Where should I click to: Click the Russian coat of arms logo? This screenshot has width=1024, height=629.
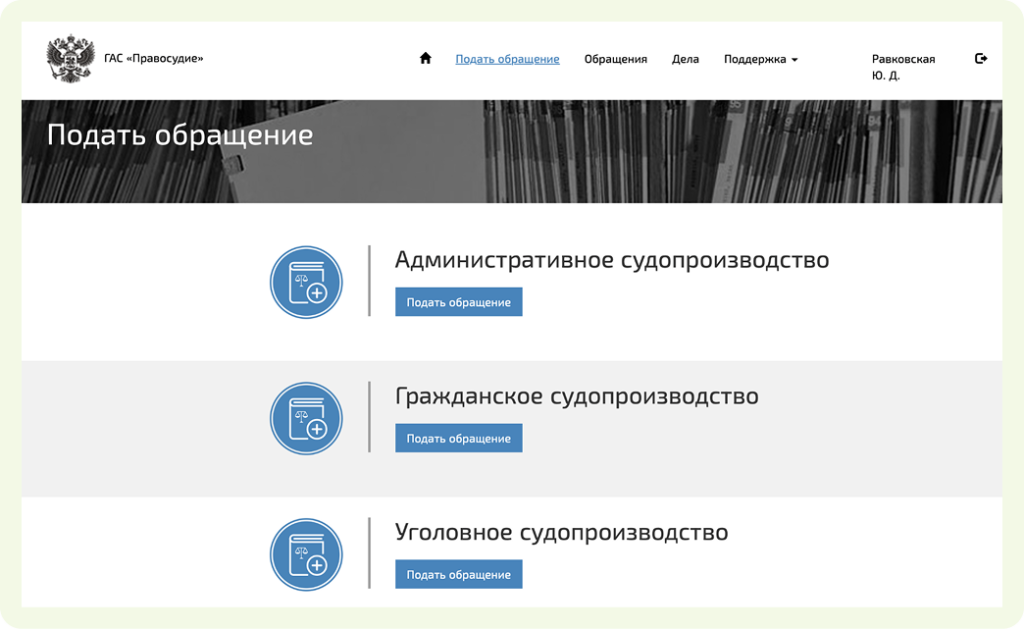(70, 60)
